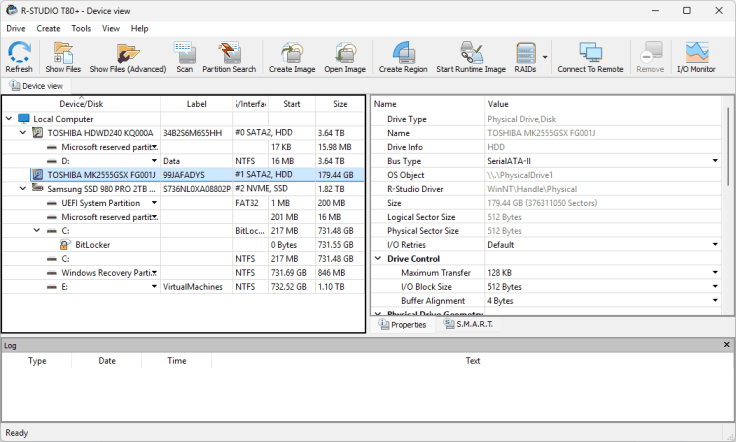Collapse the Local Computer tree node
Image resolution: width=736 pixels, height=442 pixels.
(x=9, y=118)
